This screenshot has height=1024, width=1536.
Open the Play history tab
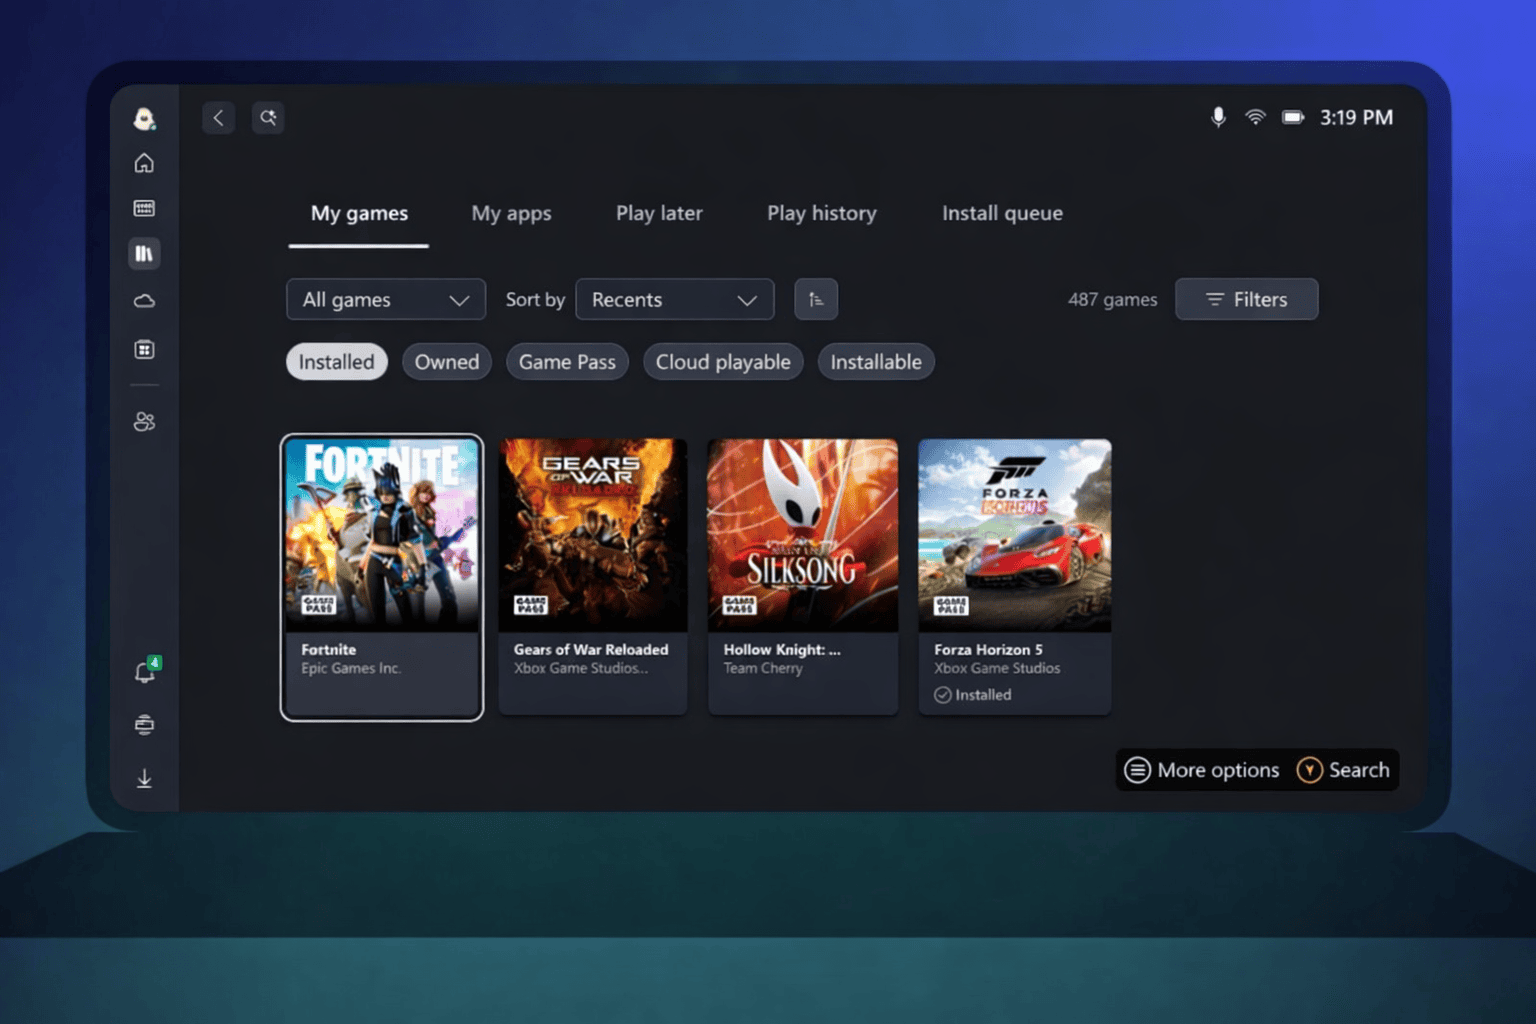point(822,214)
